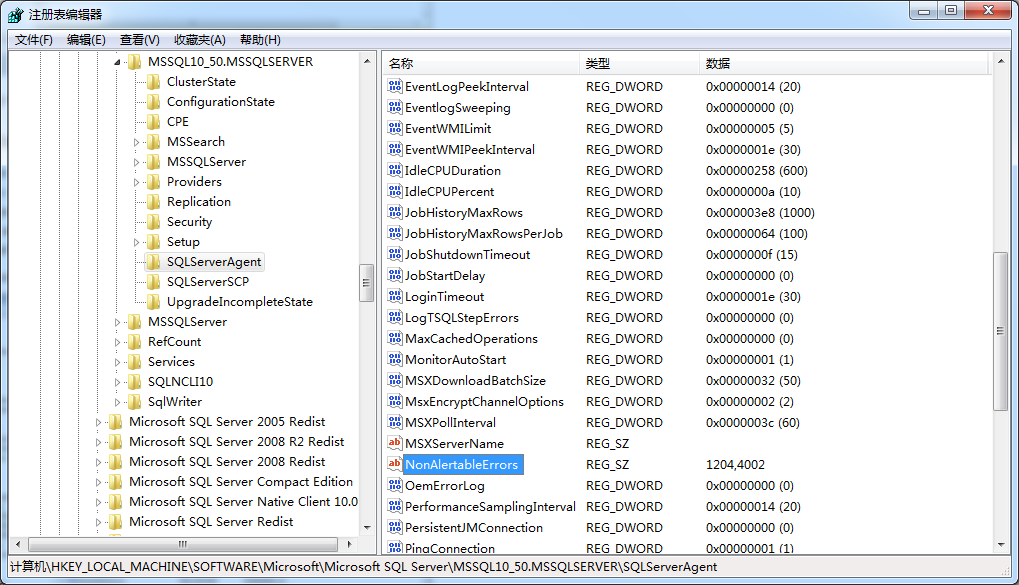Click the IdleCPUDuration DWORD value icon

click(x=394, y=170)
